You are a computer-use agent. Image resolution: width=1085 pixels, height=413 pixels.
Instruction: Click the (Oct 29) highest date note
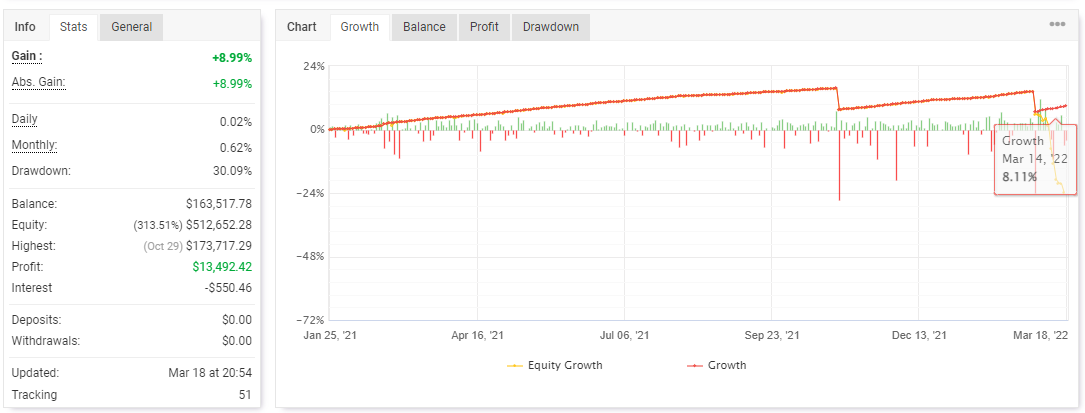pos(163,246)
